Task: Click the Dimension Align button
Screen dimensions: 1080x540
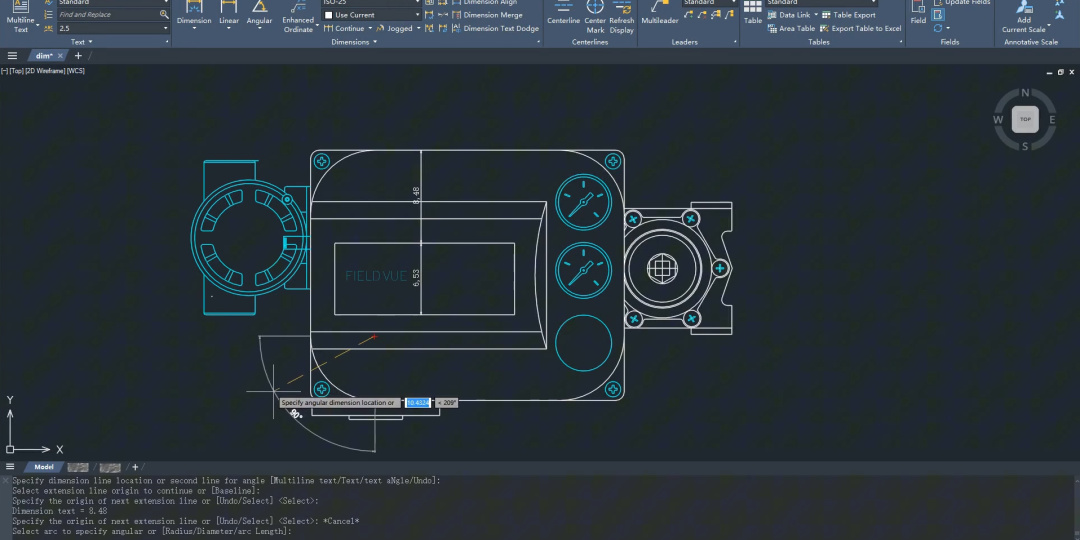Action: [485, 3]
